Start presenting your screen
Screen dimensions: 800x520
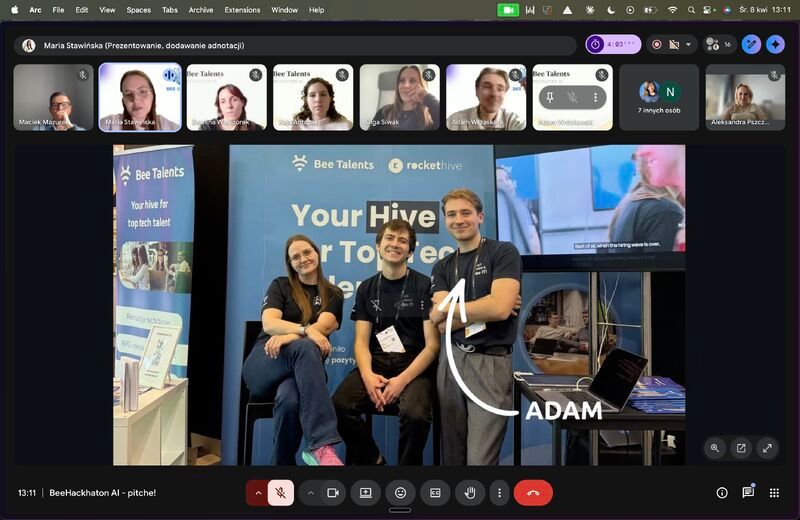pyautogui.click(x=366, y=492)
